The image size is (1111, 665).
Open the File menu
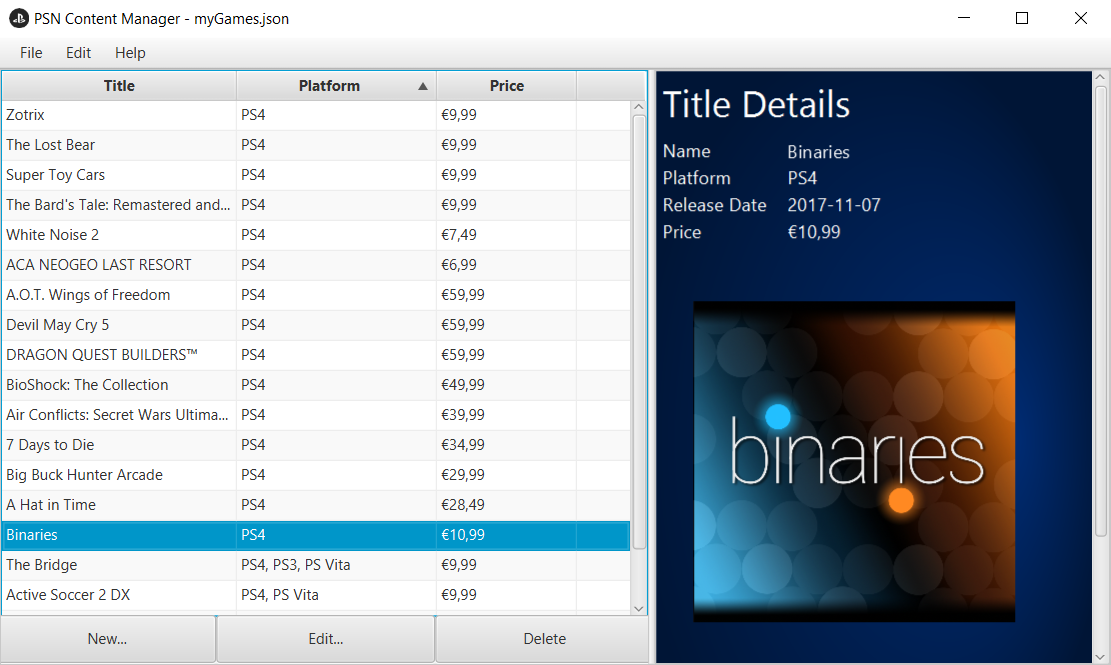31,53
